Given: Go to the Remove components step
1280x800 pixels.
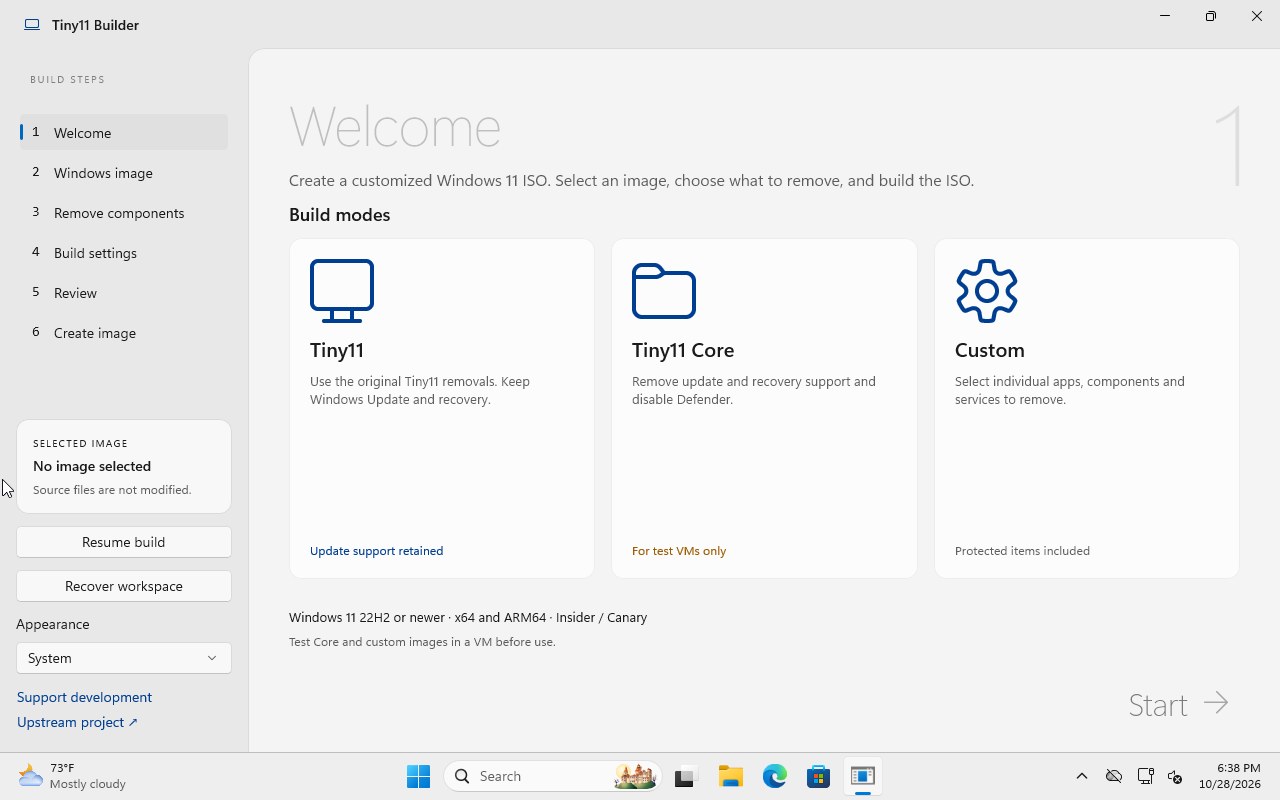Looking at the screenshot, I should [124, 213].
